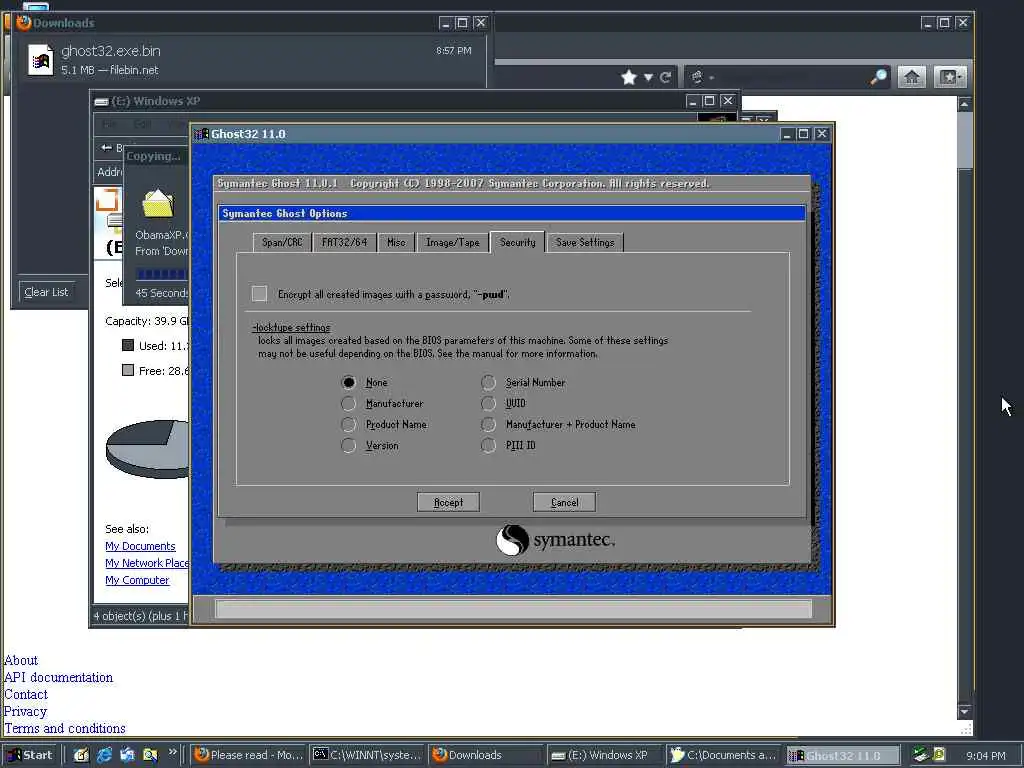Open the Contact link on the webpage
The width and height of the screenshot is (1024, 768).
[26, 694]
